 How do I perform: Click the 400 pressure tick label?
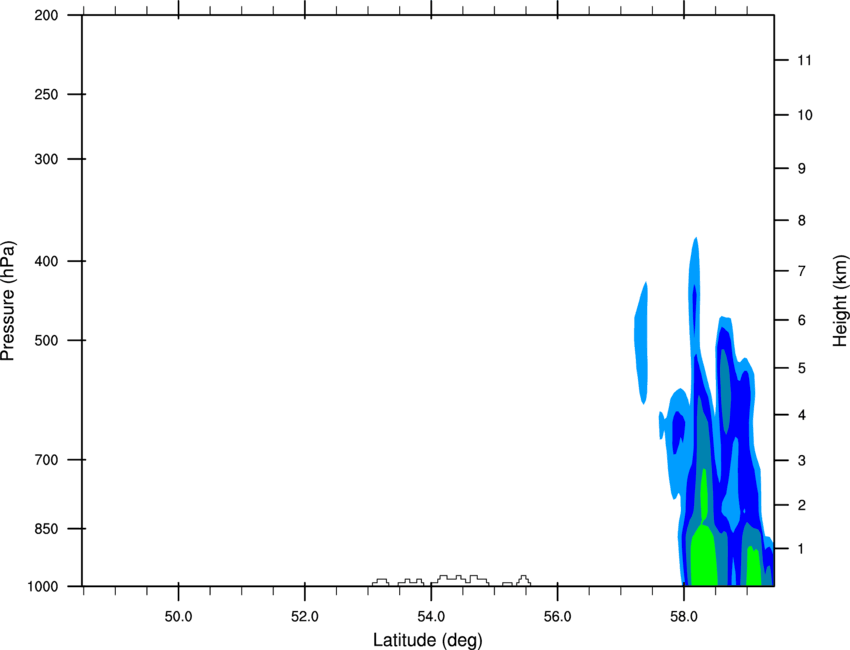coord(46,261)
